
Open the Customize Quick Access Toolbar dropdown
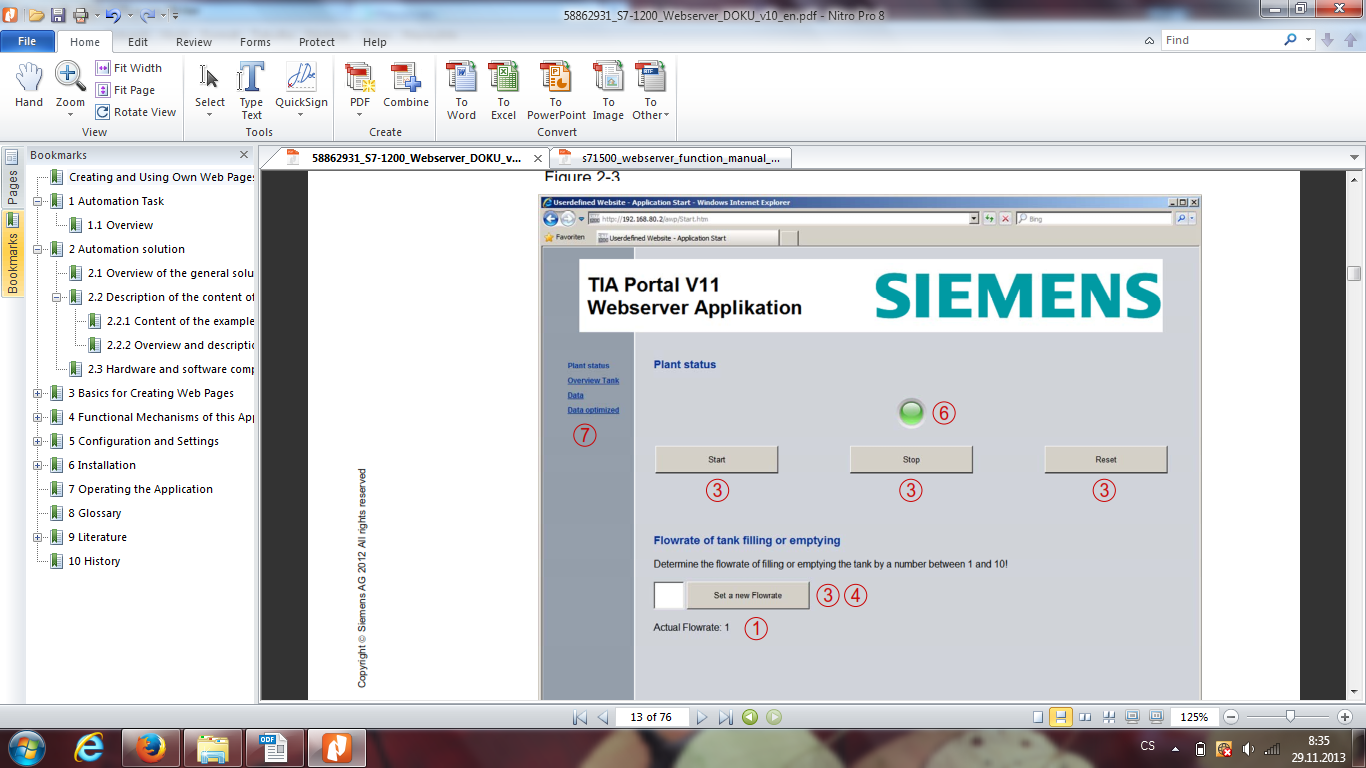[x=176, y=15]
